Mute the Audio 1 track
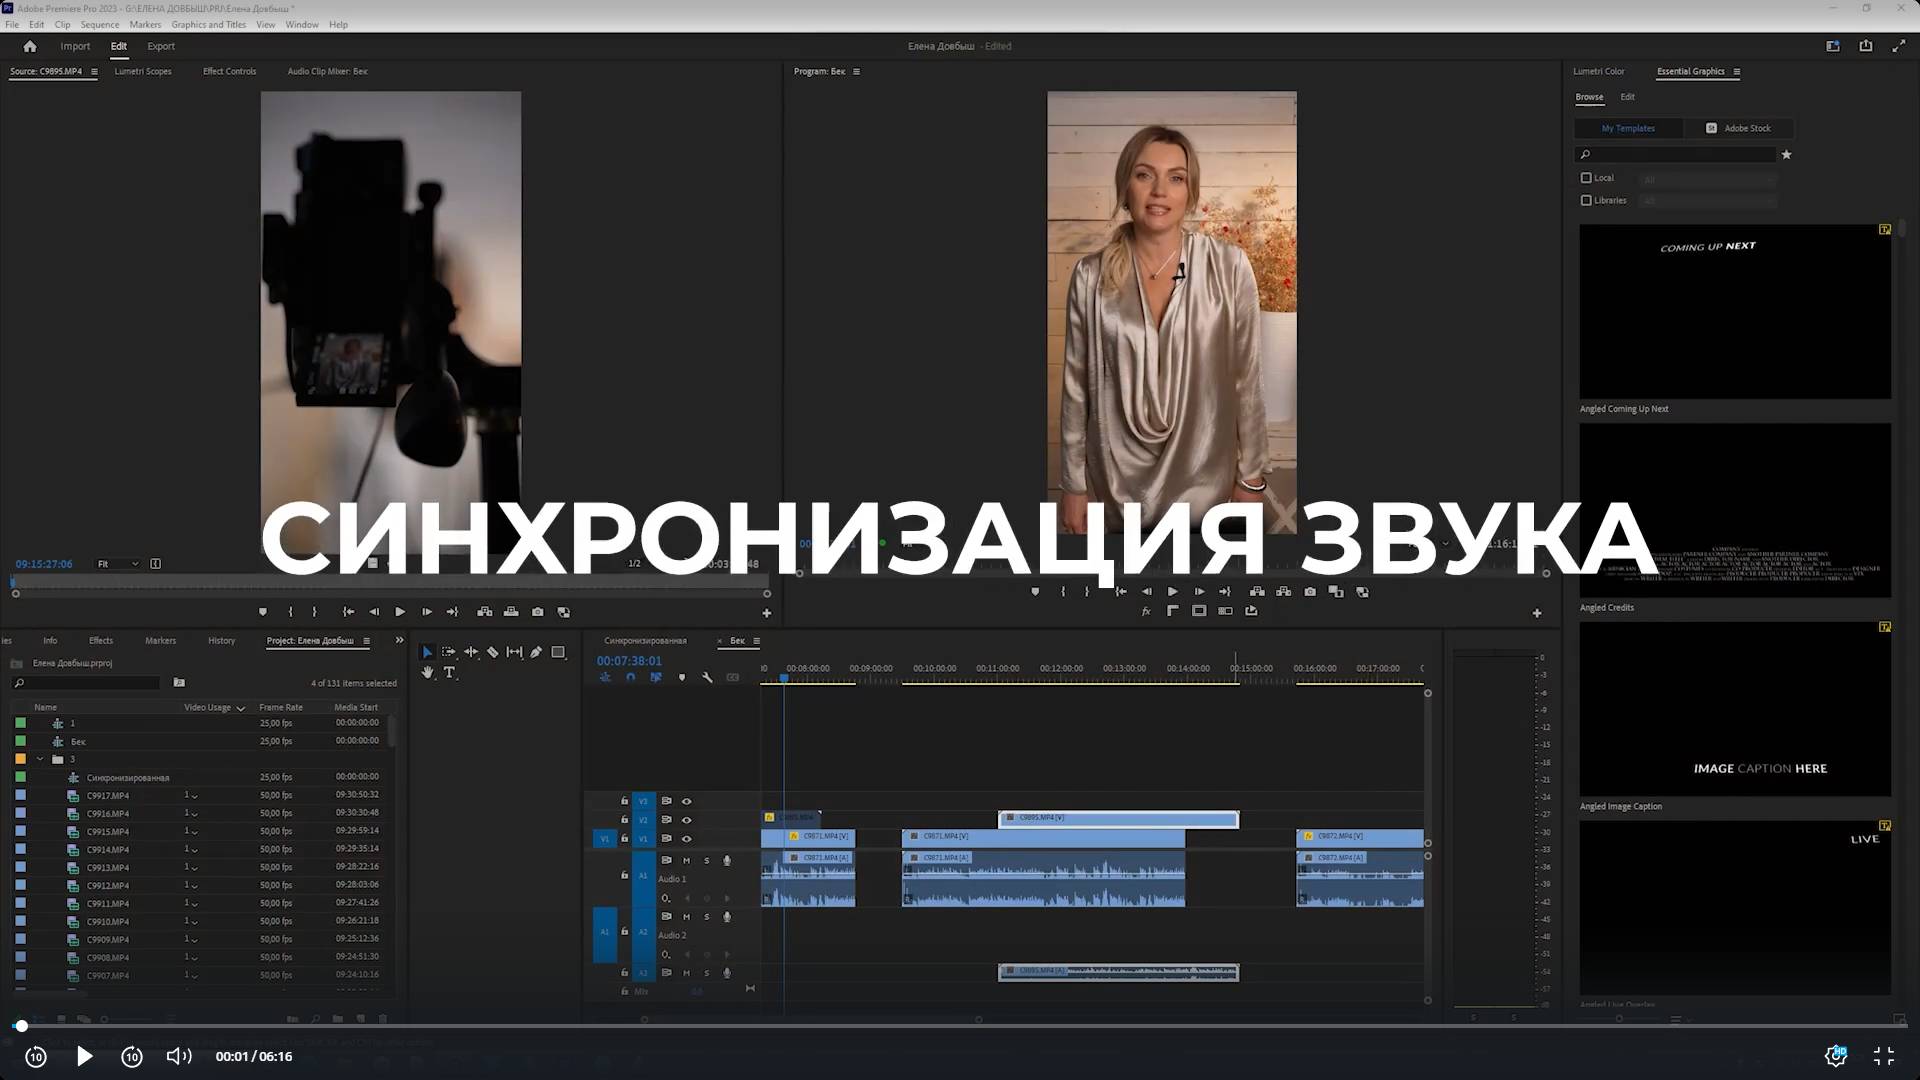 (686, 861)
